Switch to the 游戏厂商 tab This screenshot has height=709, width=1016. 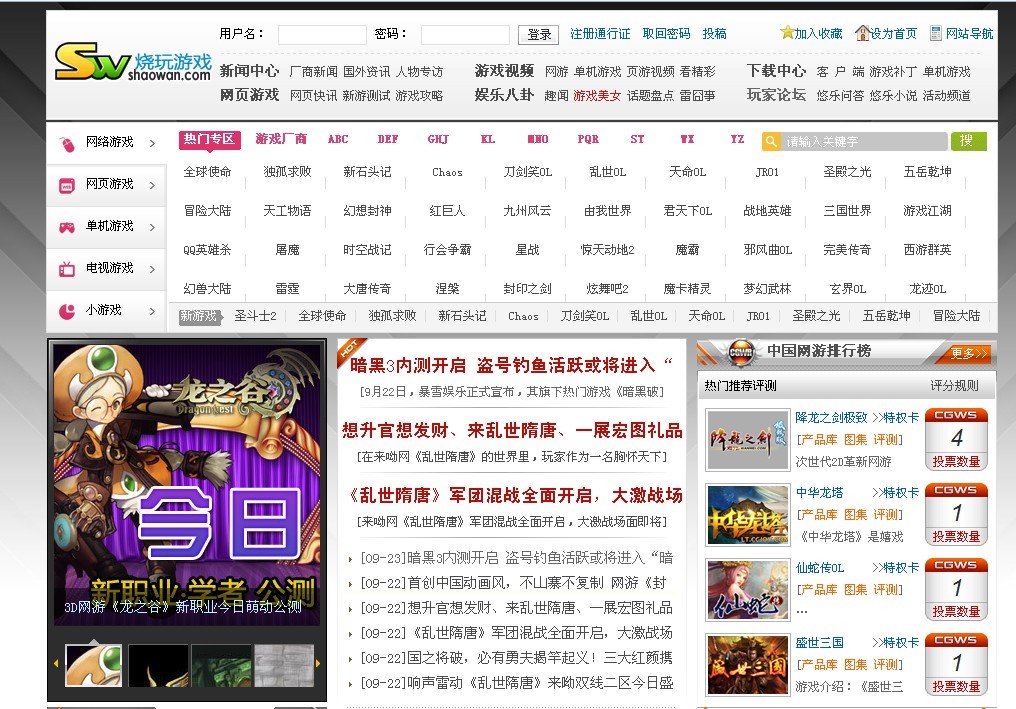click(281, 139)
